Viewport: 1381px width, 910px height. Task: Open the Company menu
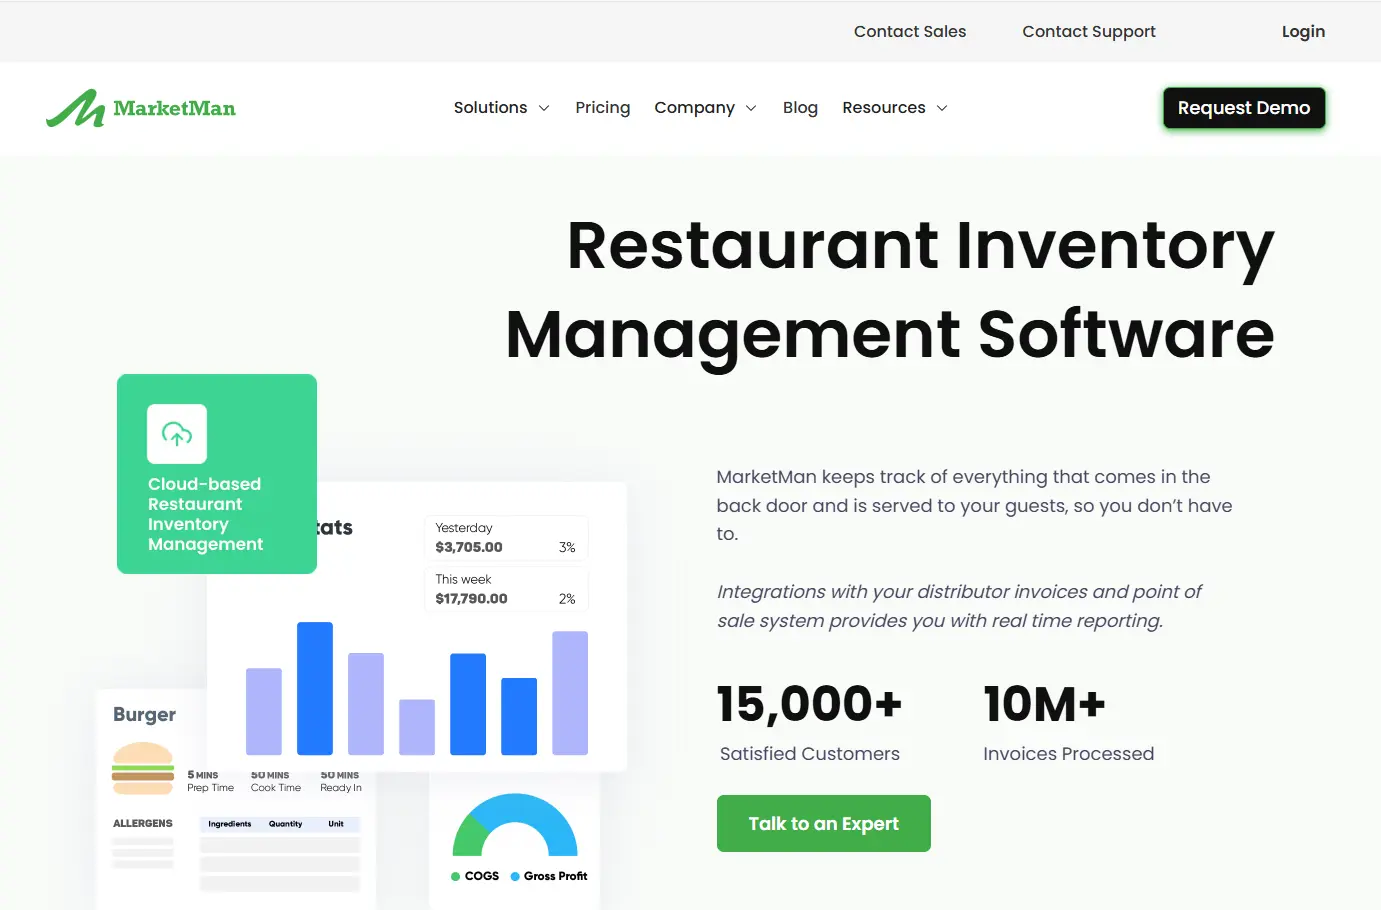point(694,107)
